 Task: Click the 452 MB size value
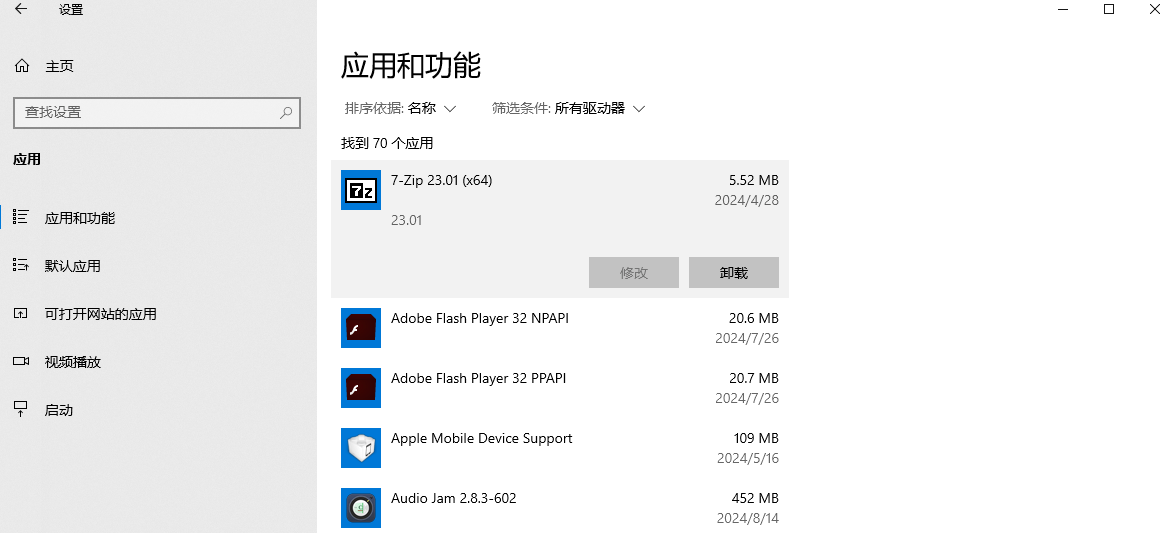pos(755,498)
